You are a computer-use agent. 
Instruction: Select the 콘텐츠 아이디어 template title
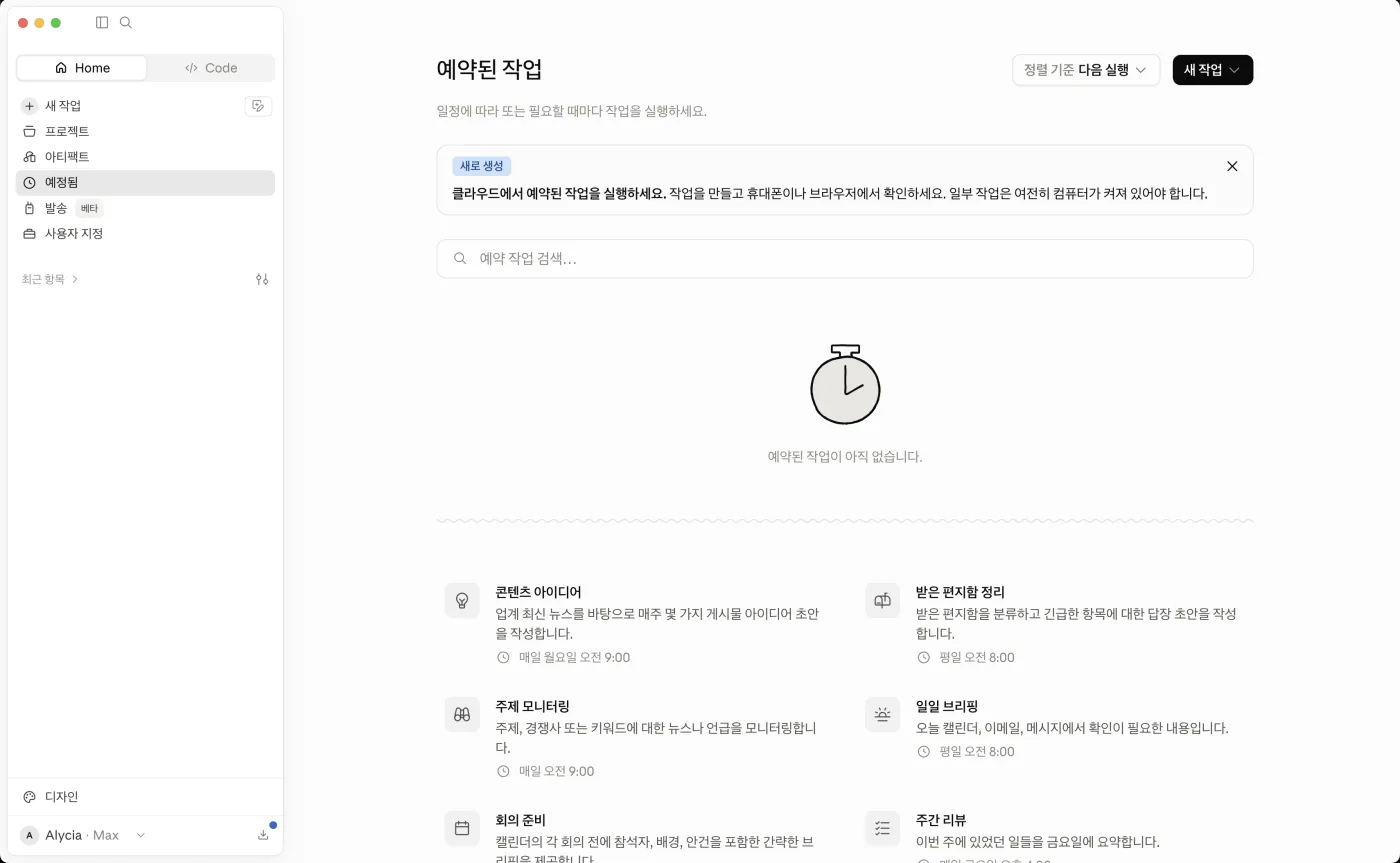coord(538,592)
